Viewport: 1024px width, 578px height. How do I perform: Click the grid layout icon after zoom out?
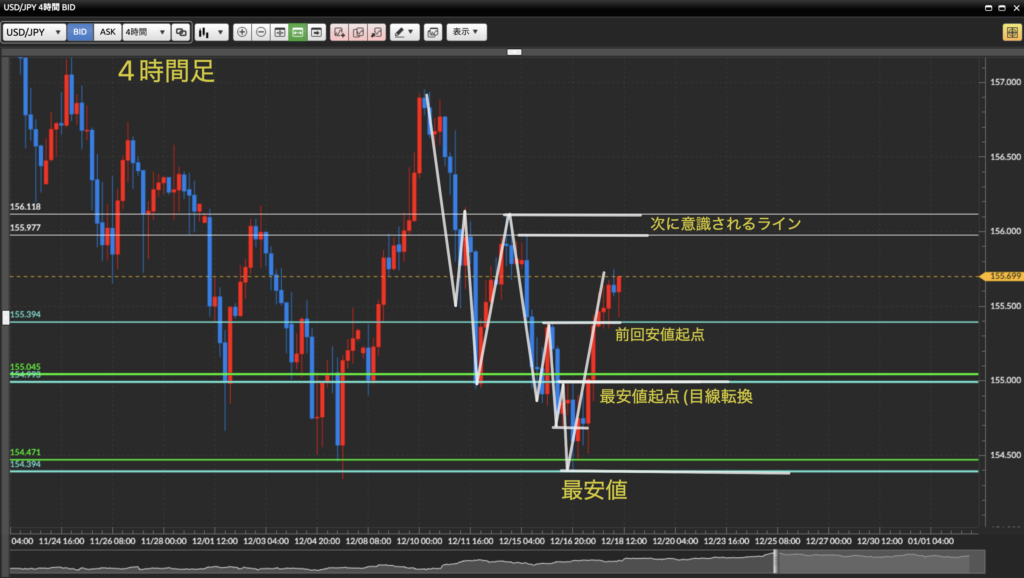pyautogui.click(x=280, y=32)
